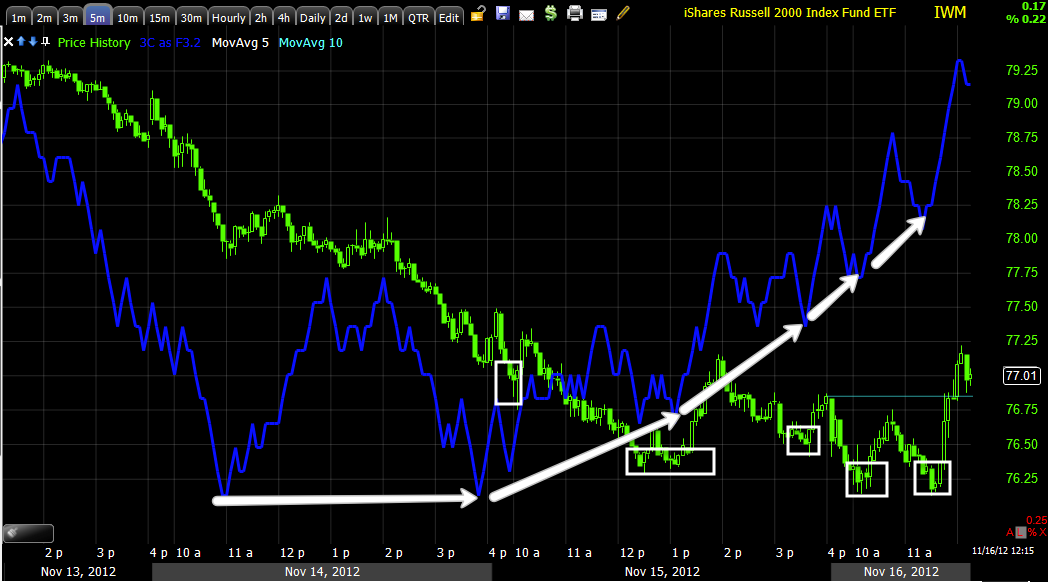
Task: Select the Nov 14, 2012 date band
Action: pyautogui.click(x=322, y=572)
